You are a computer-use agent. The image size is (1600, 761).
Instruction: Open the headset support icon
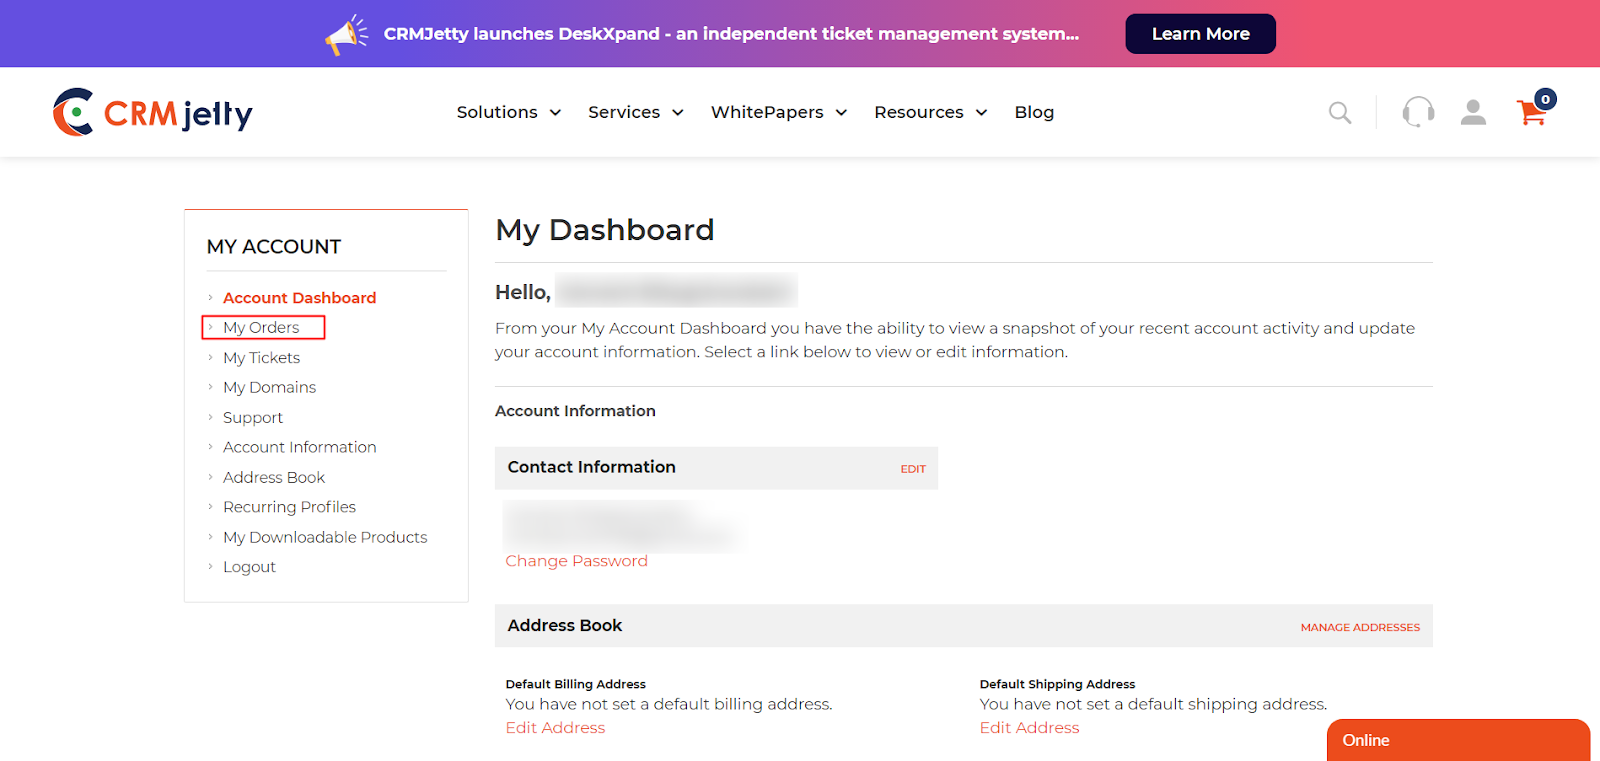(x=1418, y=112)
